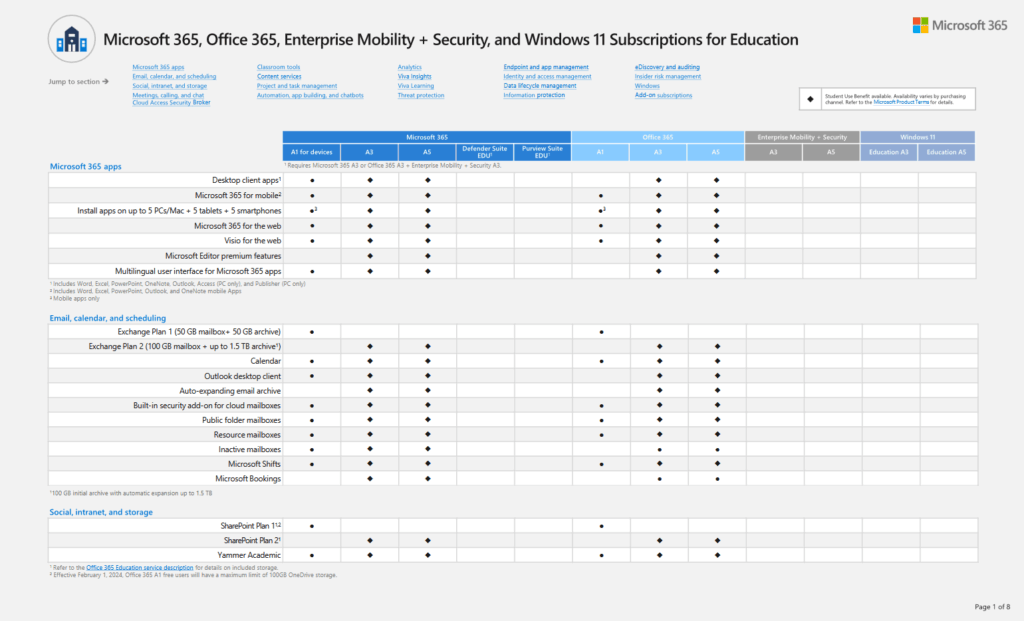Go to the Classroom tools section link

tap(278, 67)
